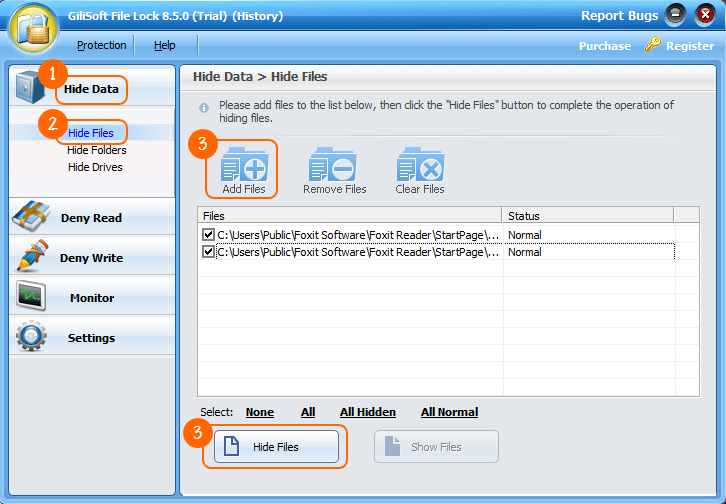Uncheck the first Foxit Reader file checkbox
The height and width of the screenshot is (504, 726).
pyautogui.click(x=208, y=235)
